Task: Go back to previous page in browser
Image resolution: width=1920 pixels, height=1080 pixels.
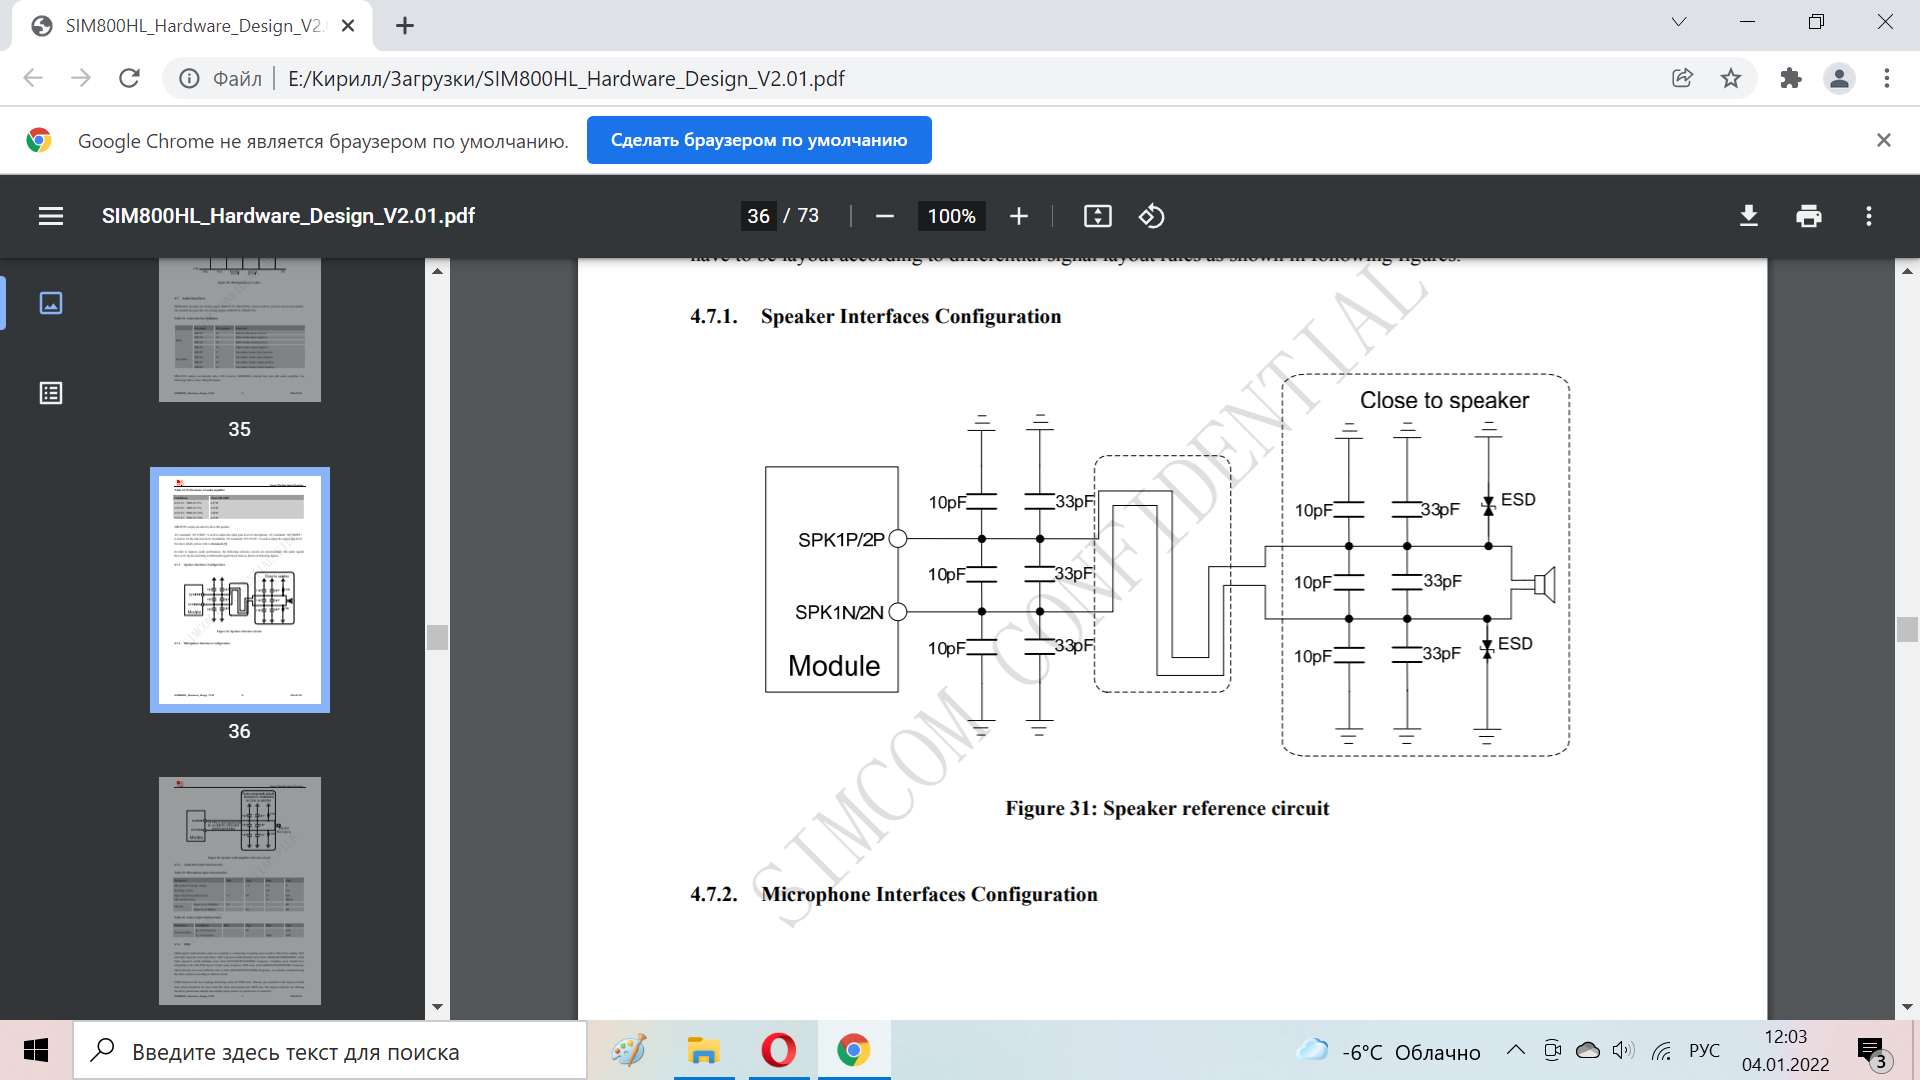Action: pos(33,78)
